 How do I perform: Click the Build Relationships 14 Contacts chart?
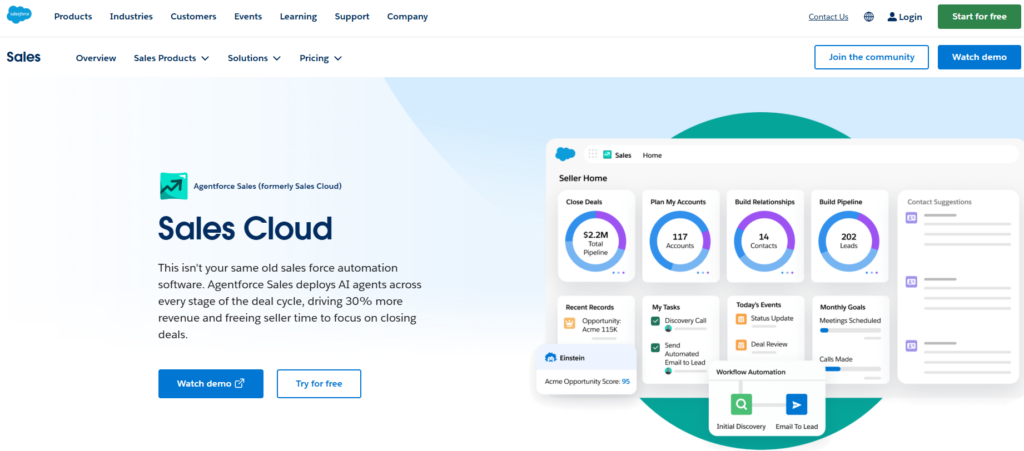[764, 241]
